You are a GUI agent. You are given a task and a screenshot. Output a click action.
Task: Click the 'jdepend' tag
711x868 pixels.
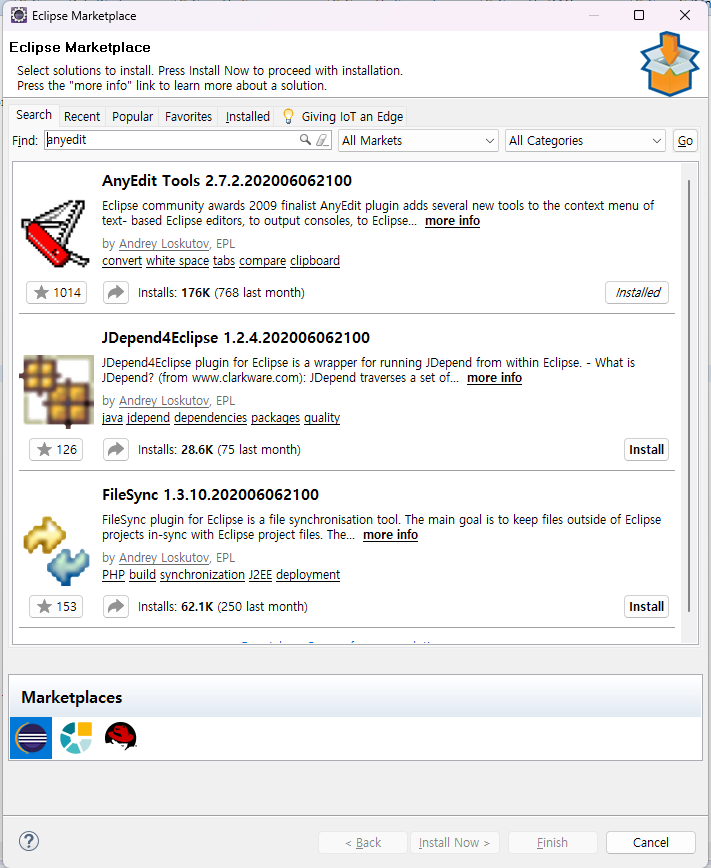(148, 418)
